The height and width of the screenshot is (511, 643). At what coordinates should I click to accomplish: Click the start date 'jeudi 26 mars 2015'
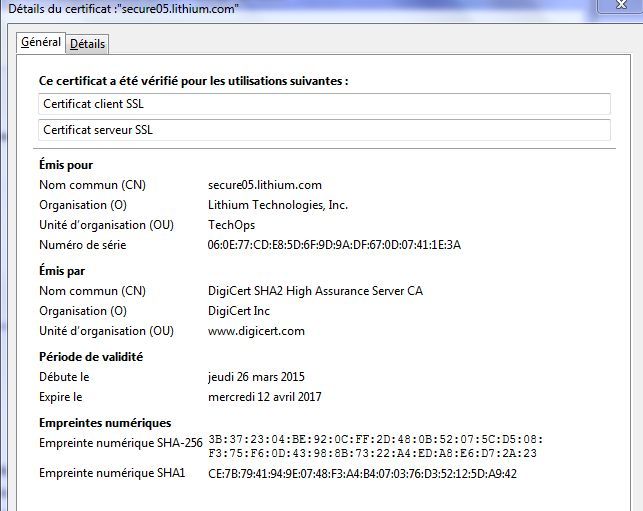(x=256, y=377)
